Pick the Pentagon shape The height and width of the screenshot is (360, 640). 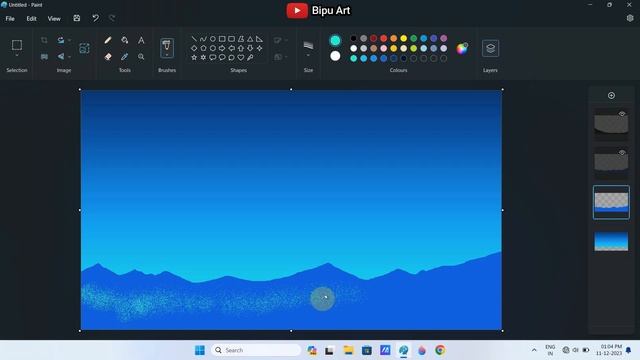203,48
